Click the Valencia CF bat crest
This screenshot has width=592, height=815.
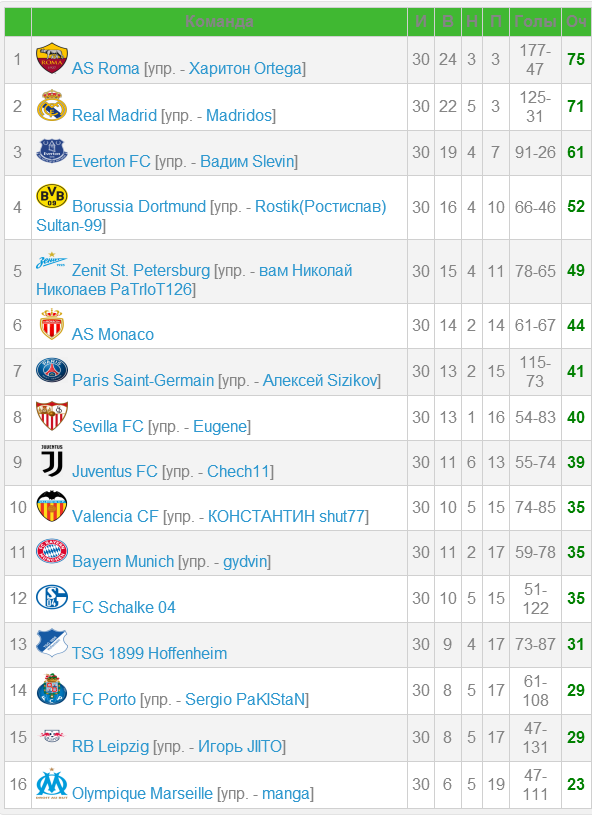pyautogui.click(x=51, y=506)
